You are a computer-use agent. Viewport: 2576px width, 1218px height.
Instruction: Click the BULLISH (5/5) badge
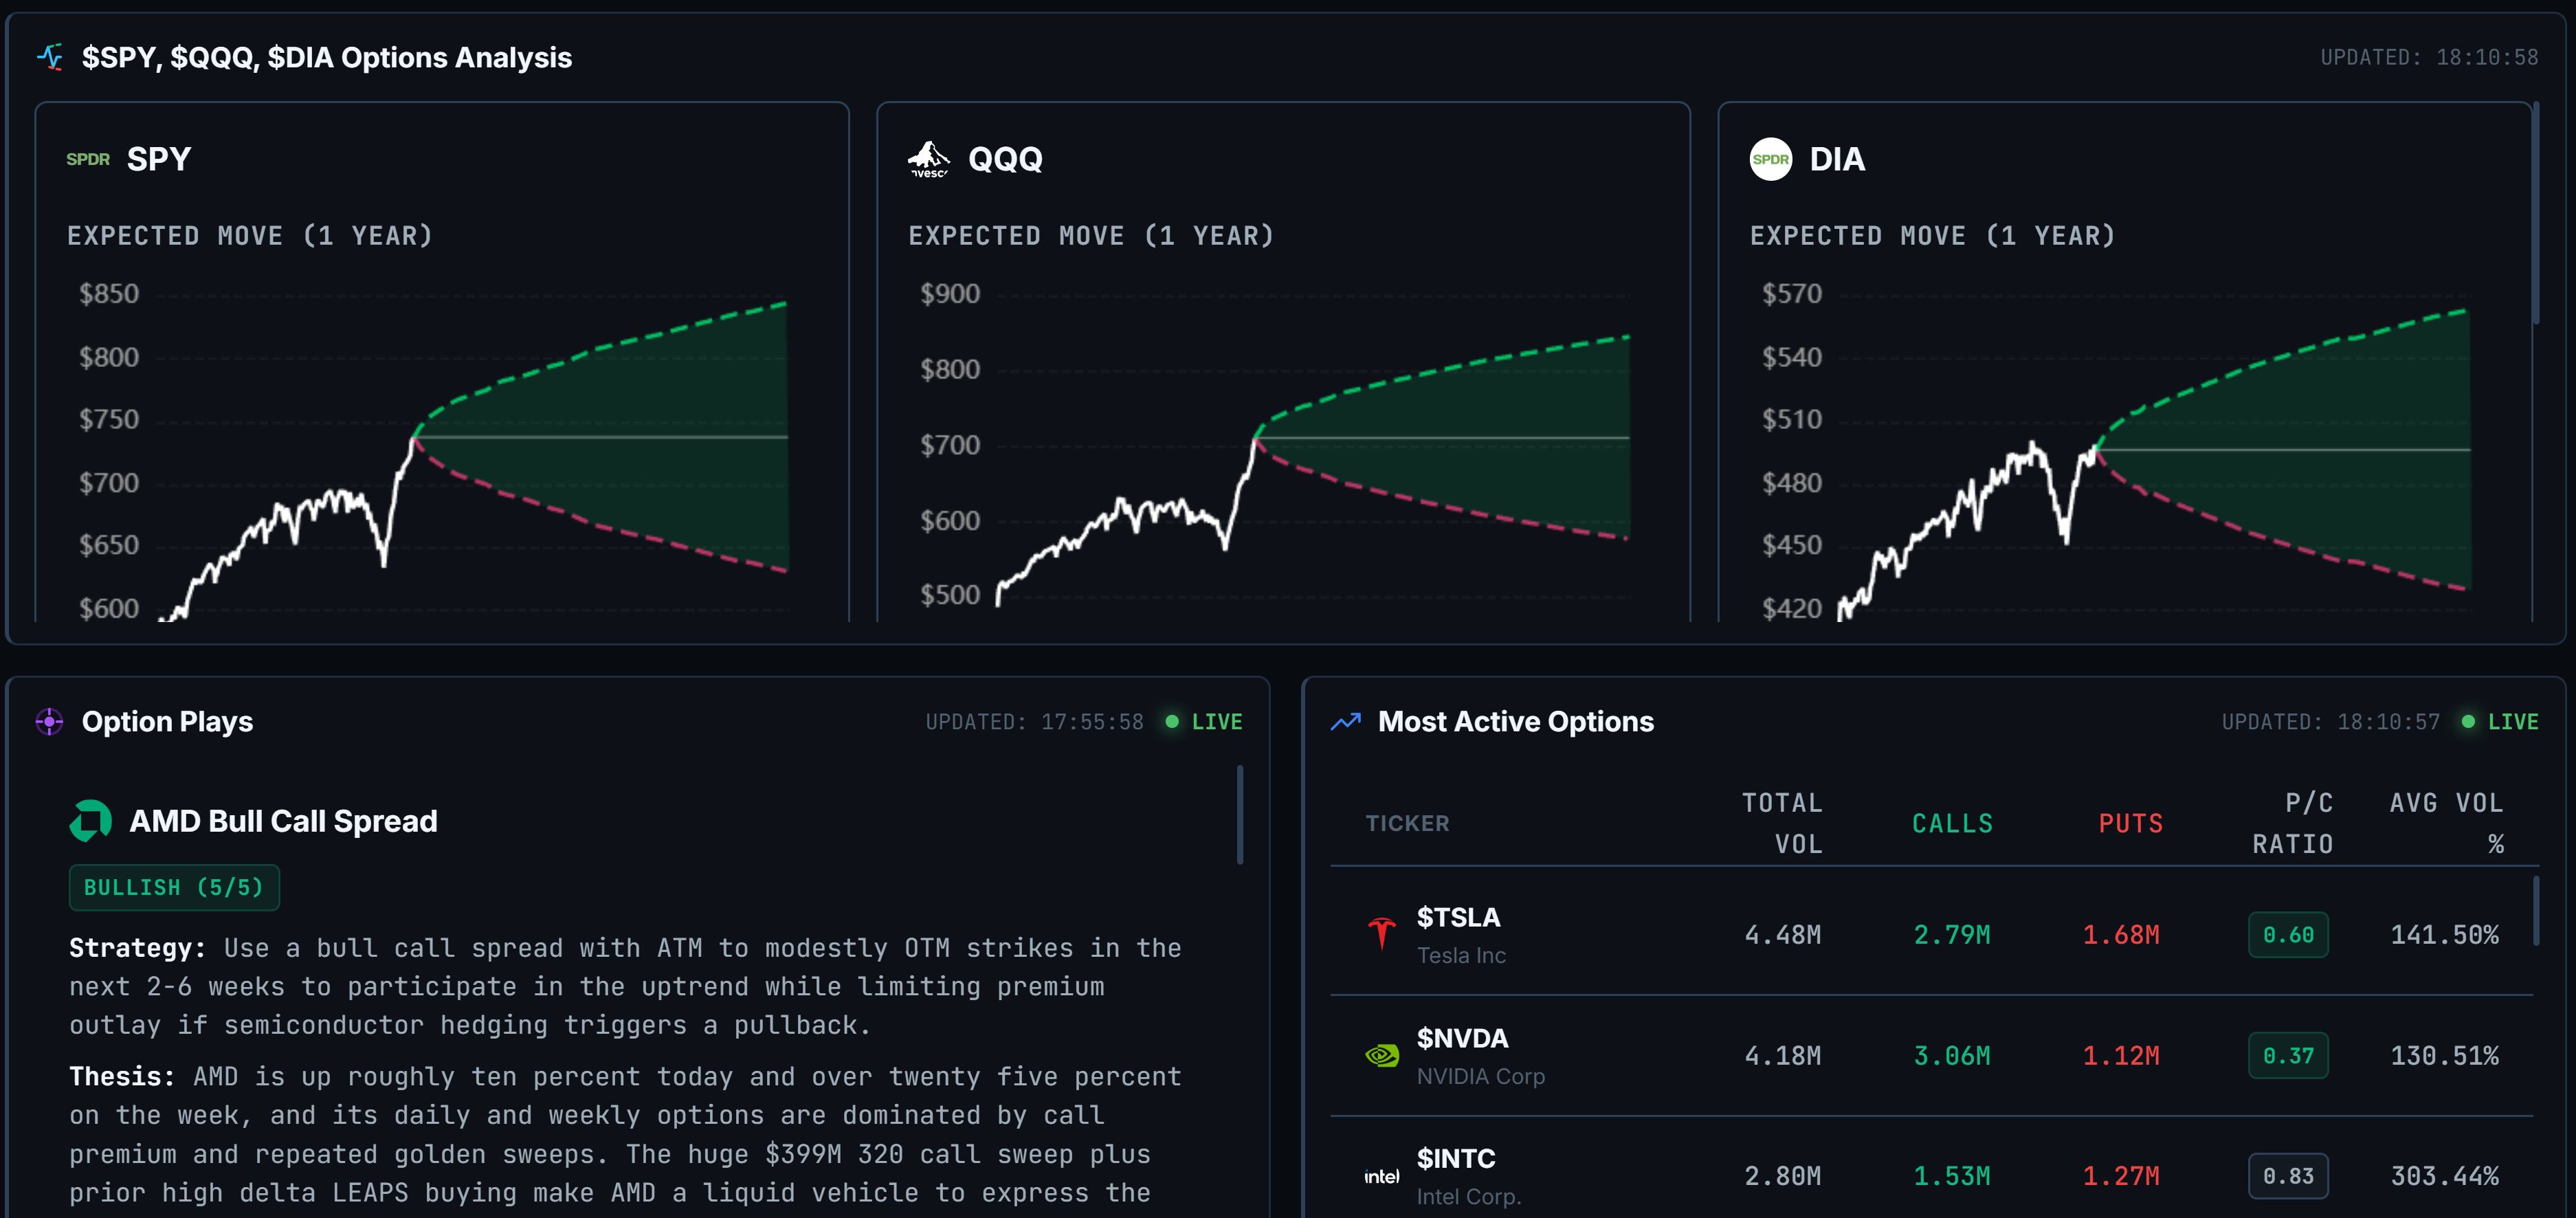point(174,887)
